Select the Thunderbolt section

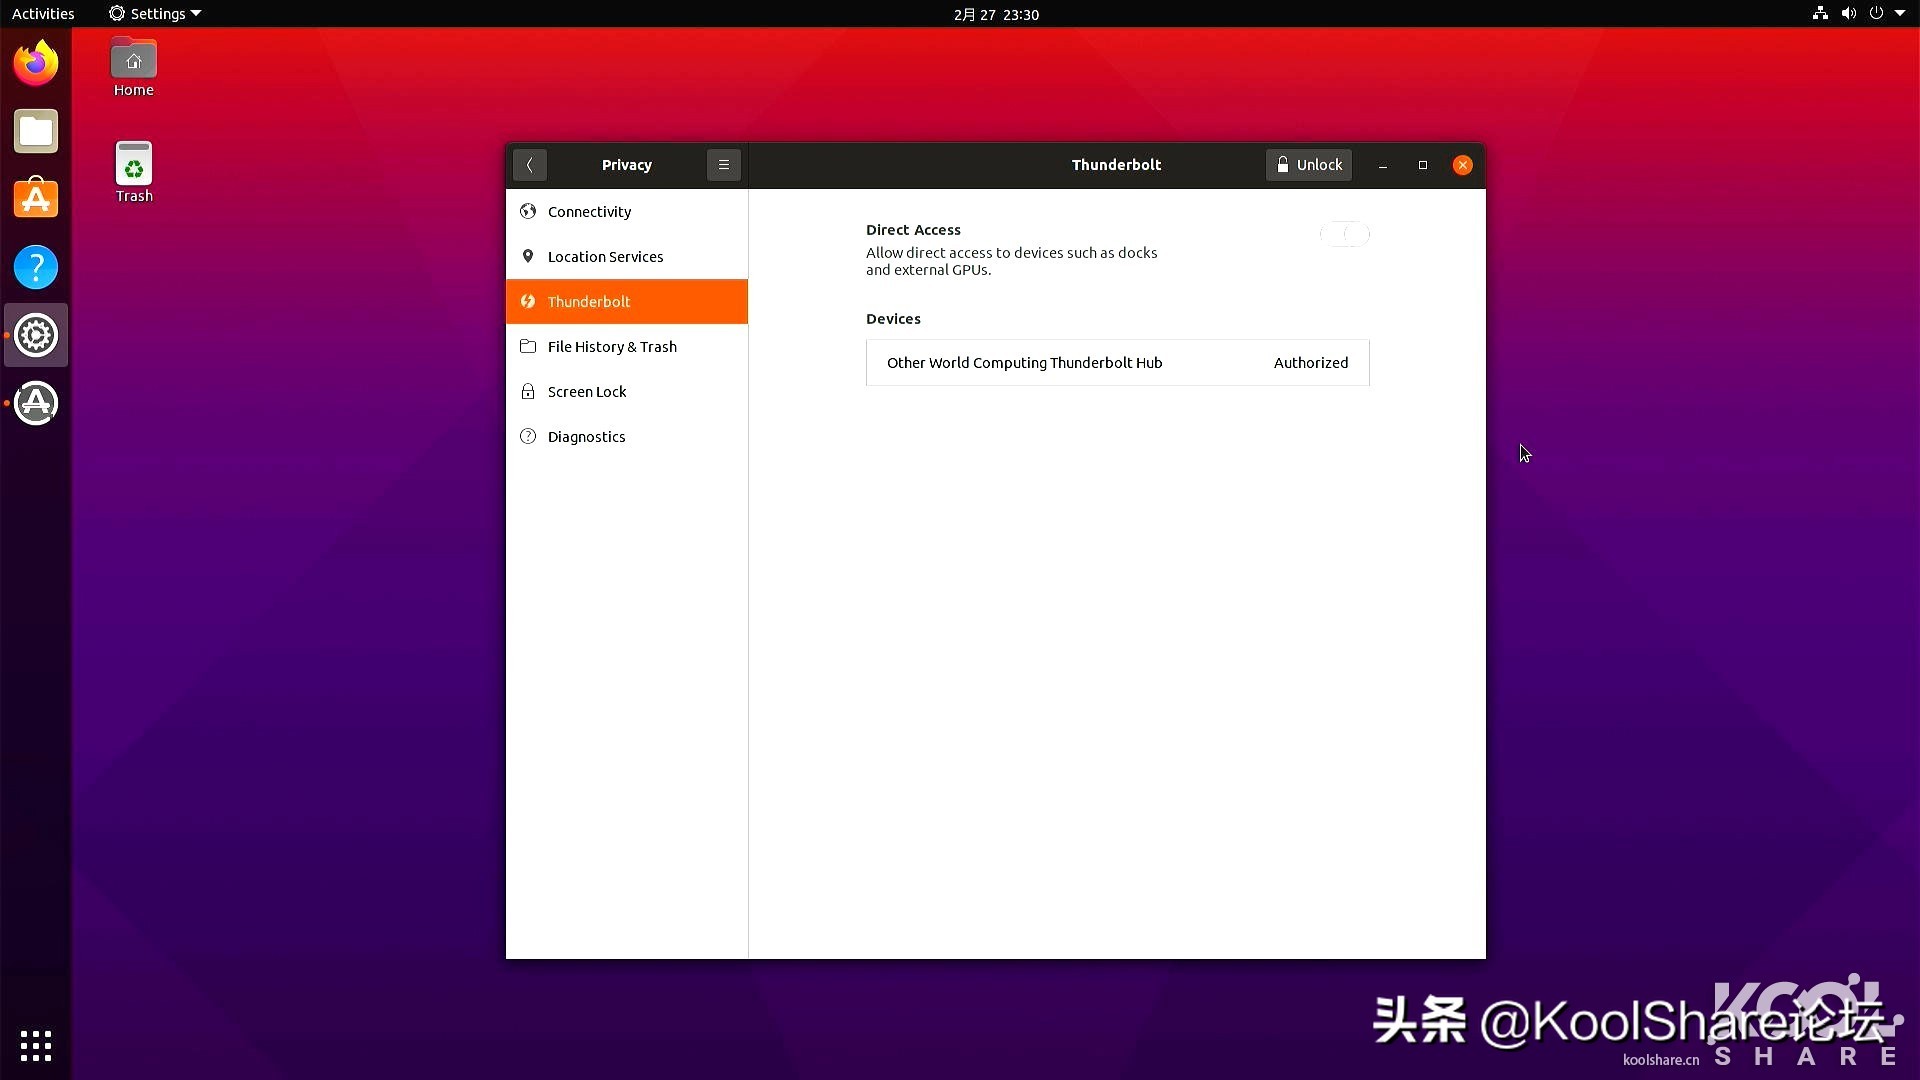pyautogui.click(x=589, y=301)
